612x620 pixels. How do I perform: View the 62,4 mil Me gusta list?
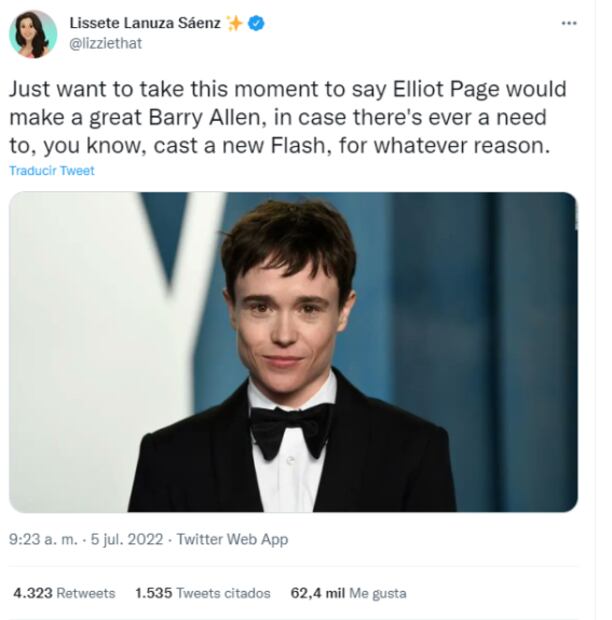pyautogui.click(x=348, y=593)
